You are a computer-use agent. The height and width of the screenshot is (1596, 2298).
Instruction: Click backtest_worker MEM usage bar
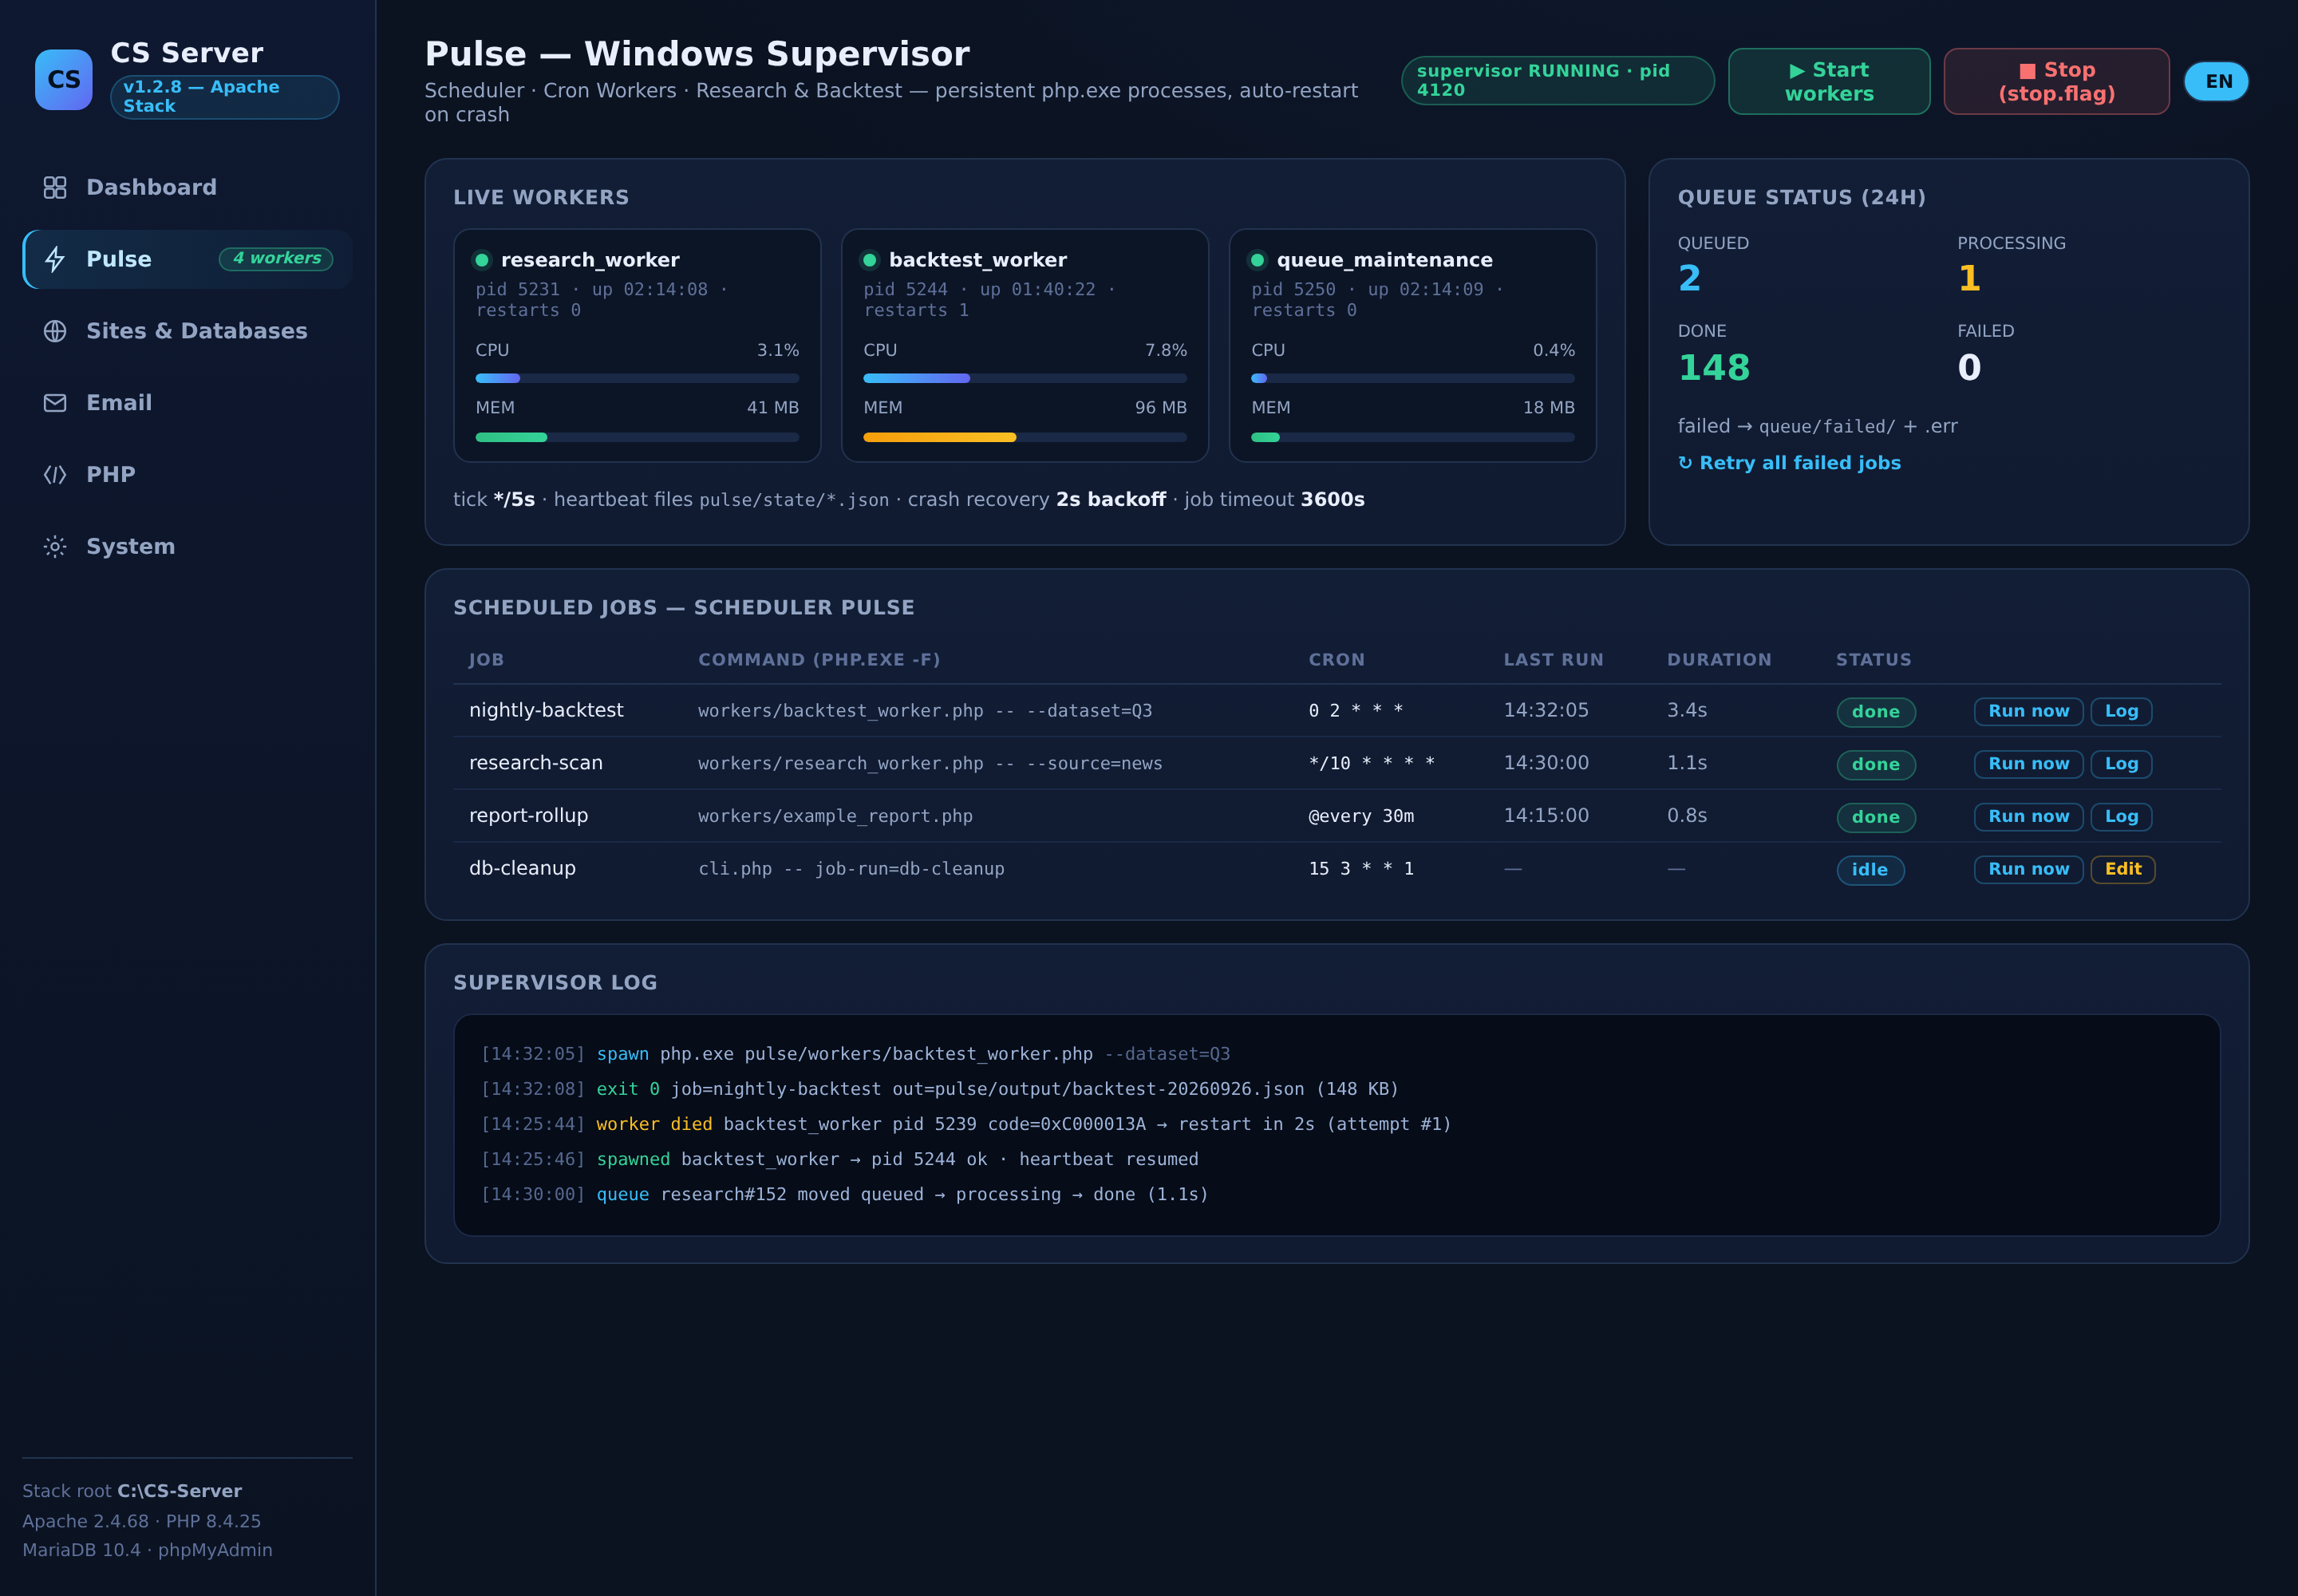coord(1025,437)
